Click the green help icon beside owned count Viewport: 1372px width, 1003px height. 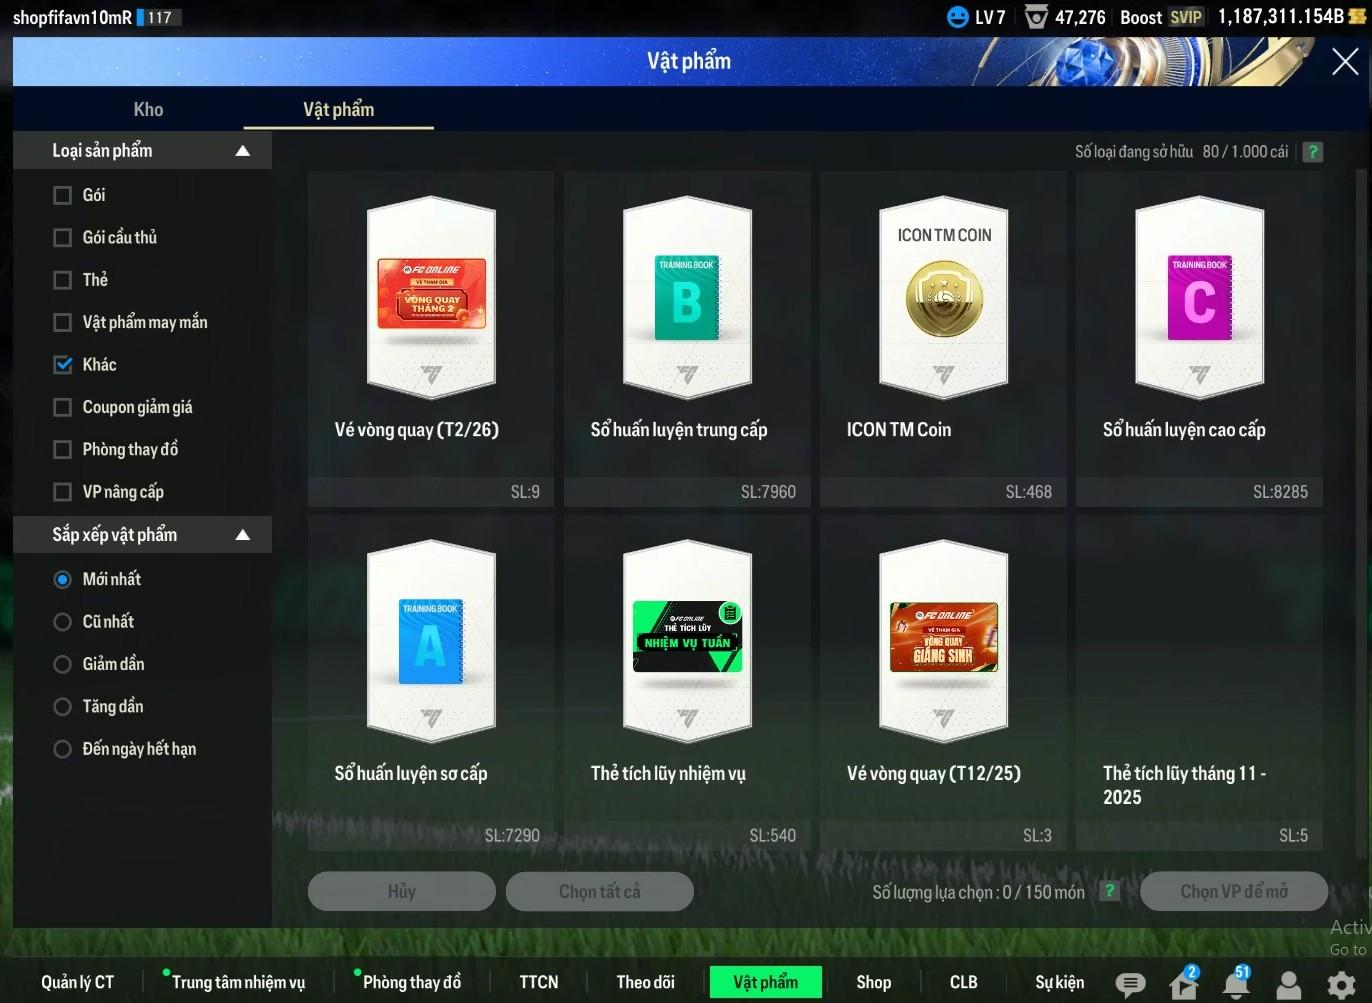pyautogui.click(x=1313, y=152)
